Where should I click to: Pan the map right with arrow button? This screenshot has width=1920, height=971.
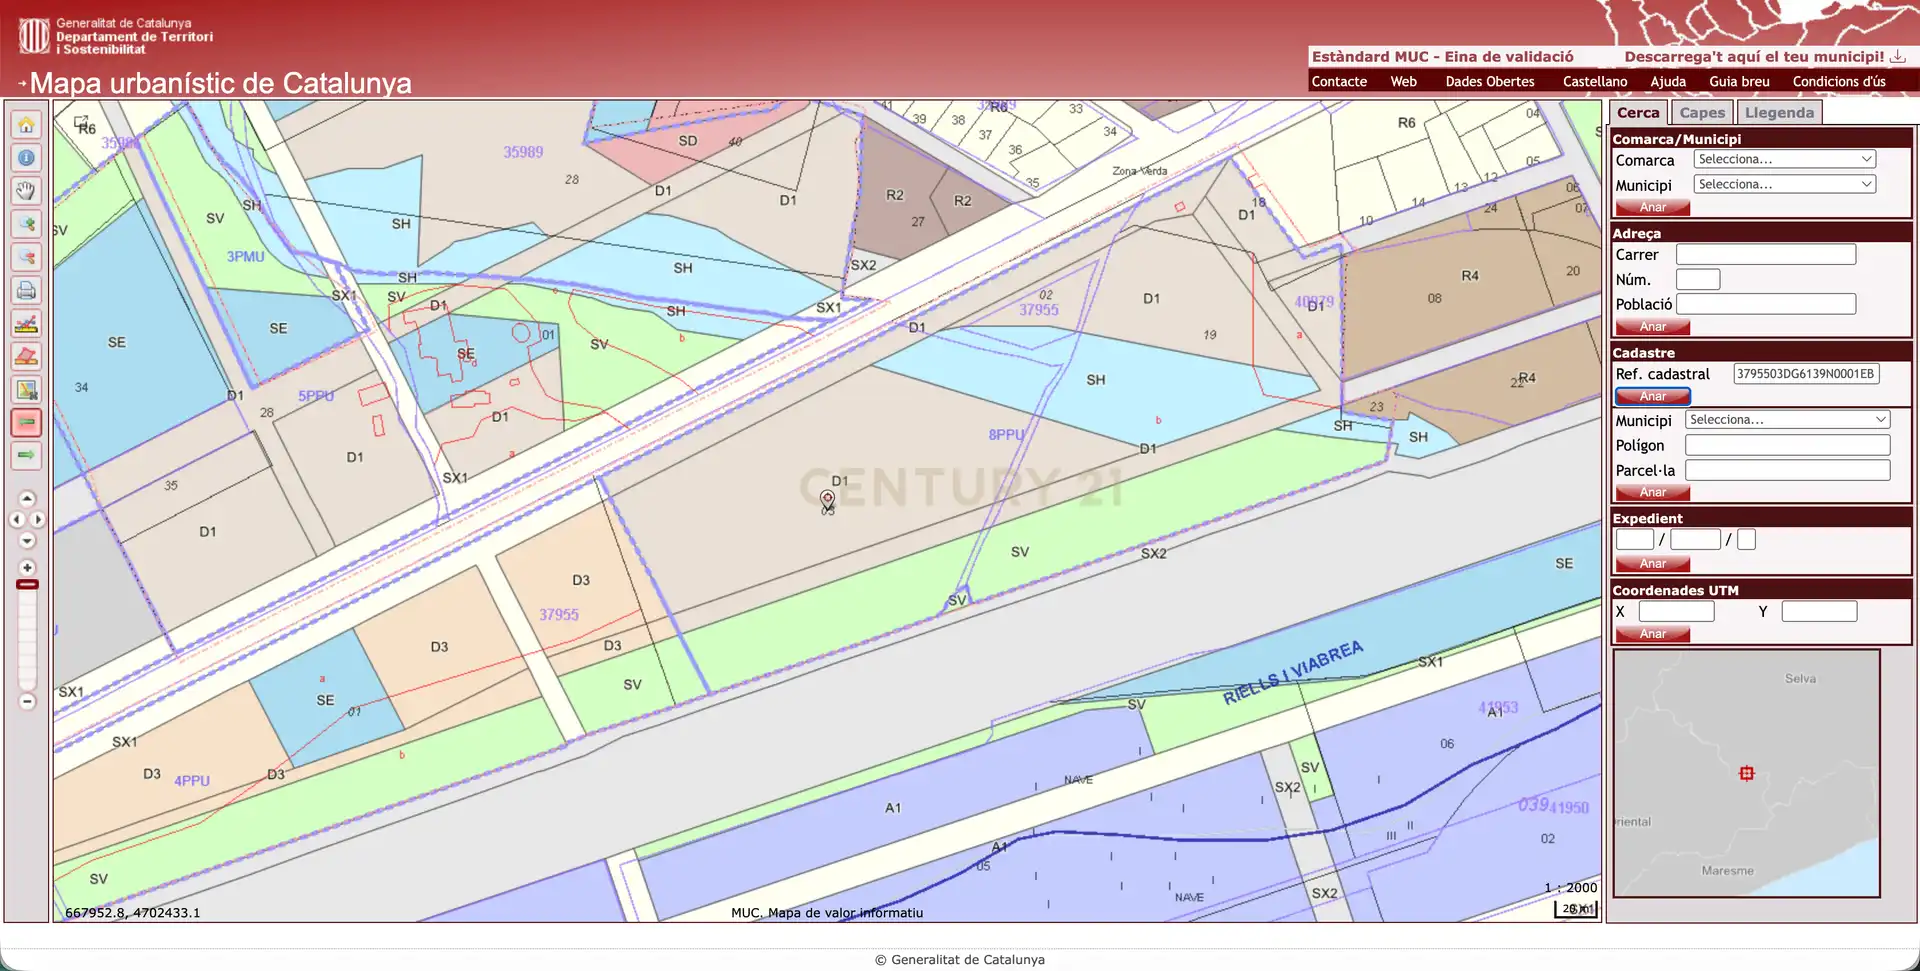tap(38, 519)
